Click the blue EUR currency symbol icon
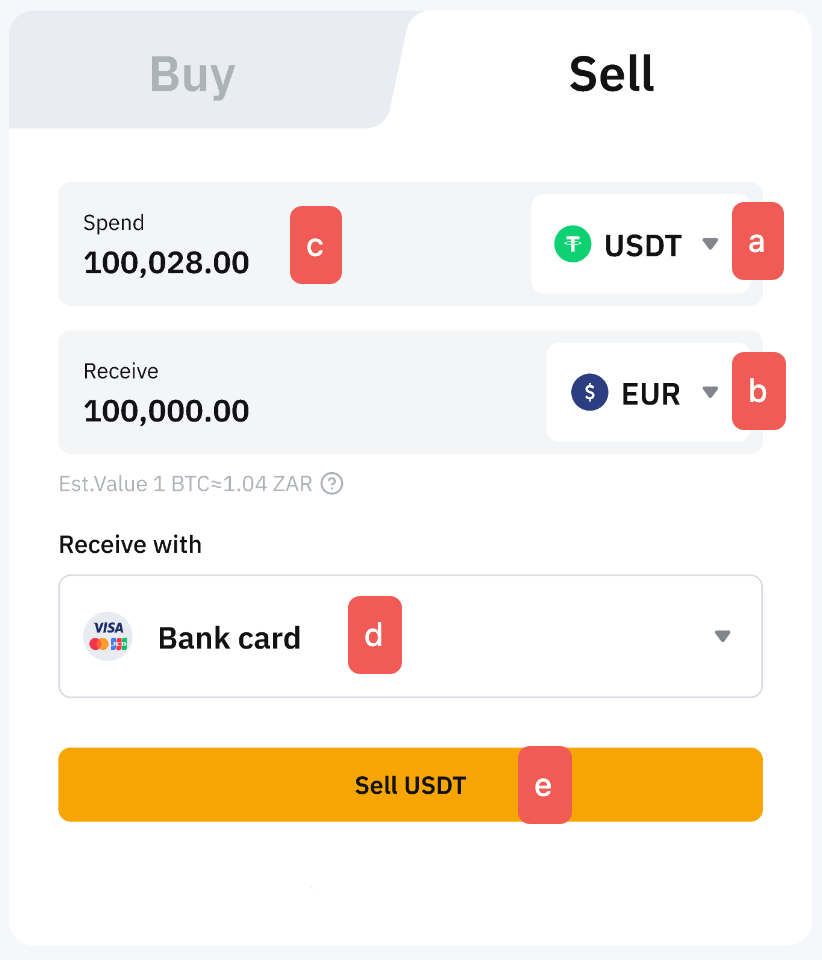Viewport: 822px width, 960px height. (x=590, y=393)
